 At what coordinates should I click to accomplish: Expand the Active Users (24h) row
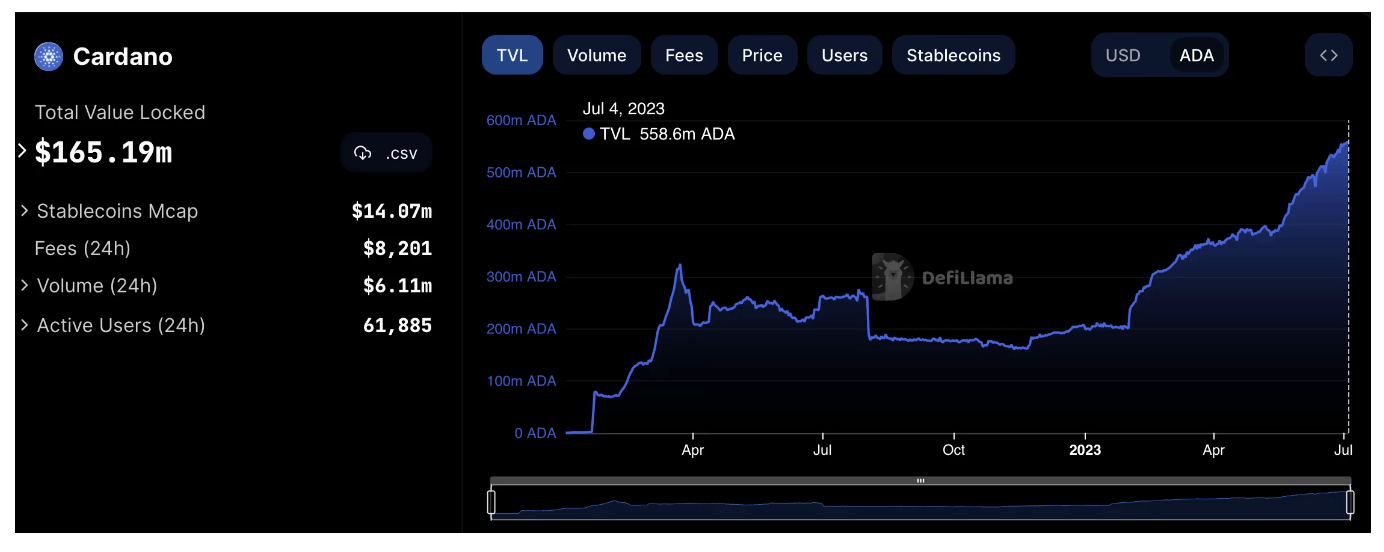[x=25, y=325]
